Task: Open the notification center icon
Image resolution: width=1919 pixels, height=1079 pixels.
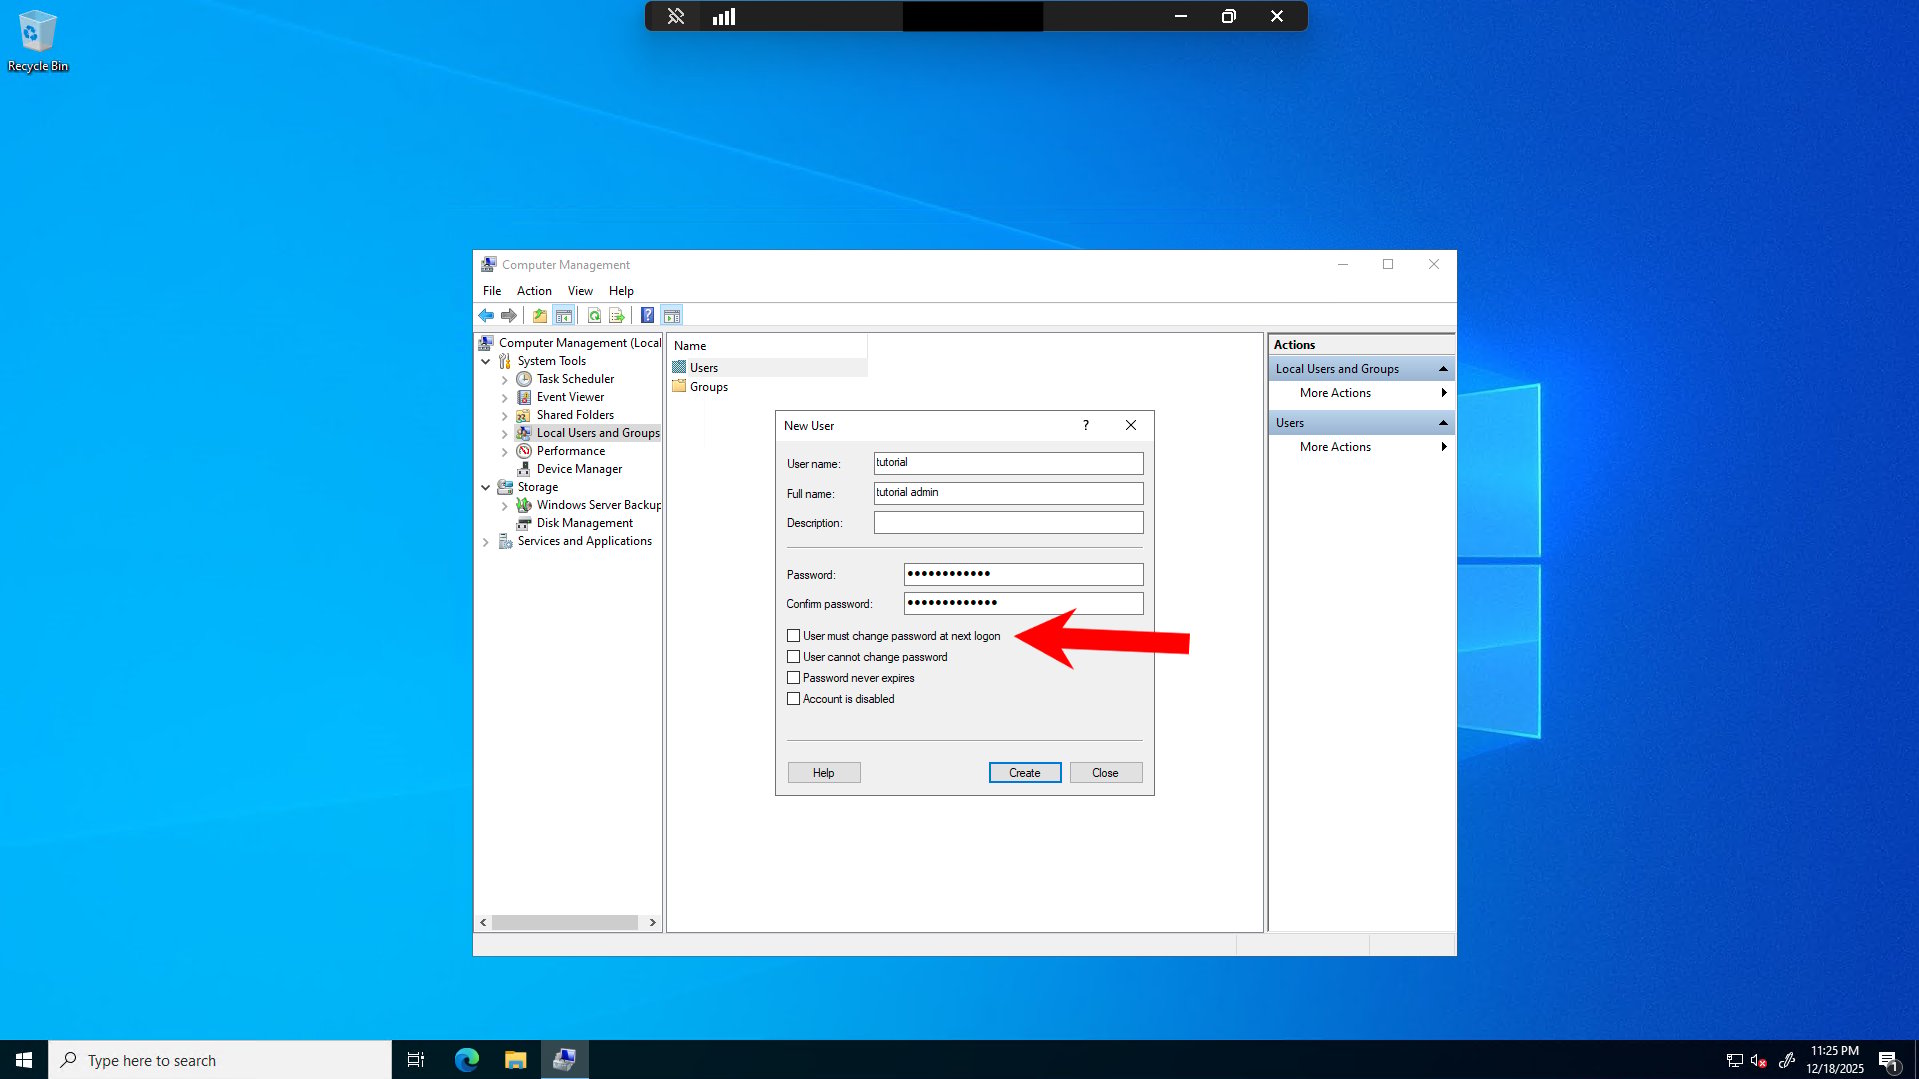Action: coord(1888,1060)
